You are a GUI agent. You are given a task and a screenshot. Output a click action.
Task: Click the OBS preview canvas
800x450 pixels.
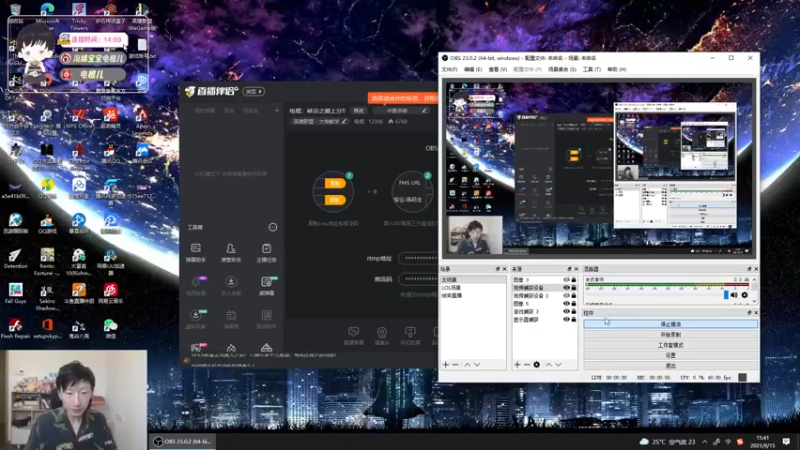pyautogui.click(x=599, y=167)
